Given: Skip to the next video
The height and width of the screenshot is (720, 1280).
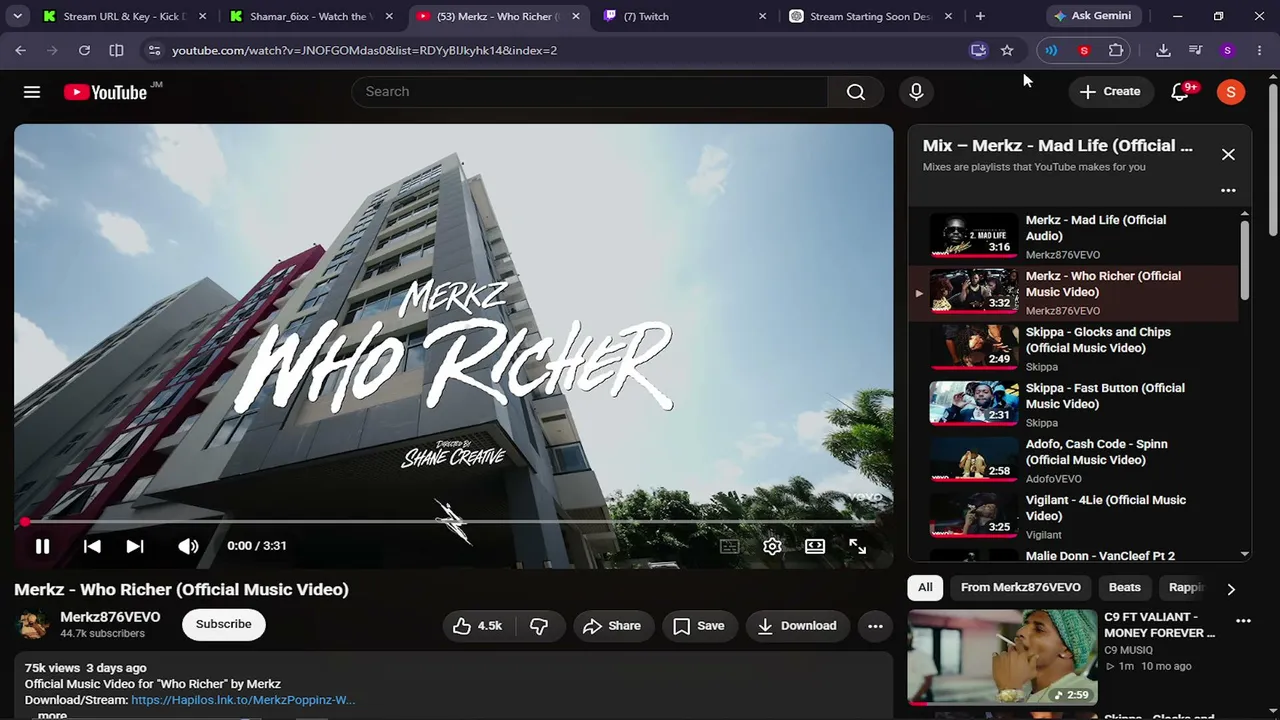Looking at the screenshot, I should pos(135,546).
